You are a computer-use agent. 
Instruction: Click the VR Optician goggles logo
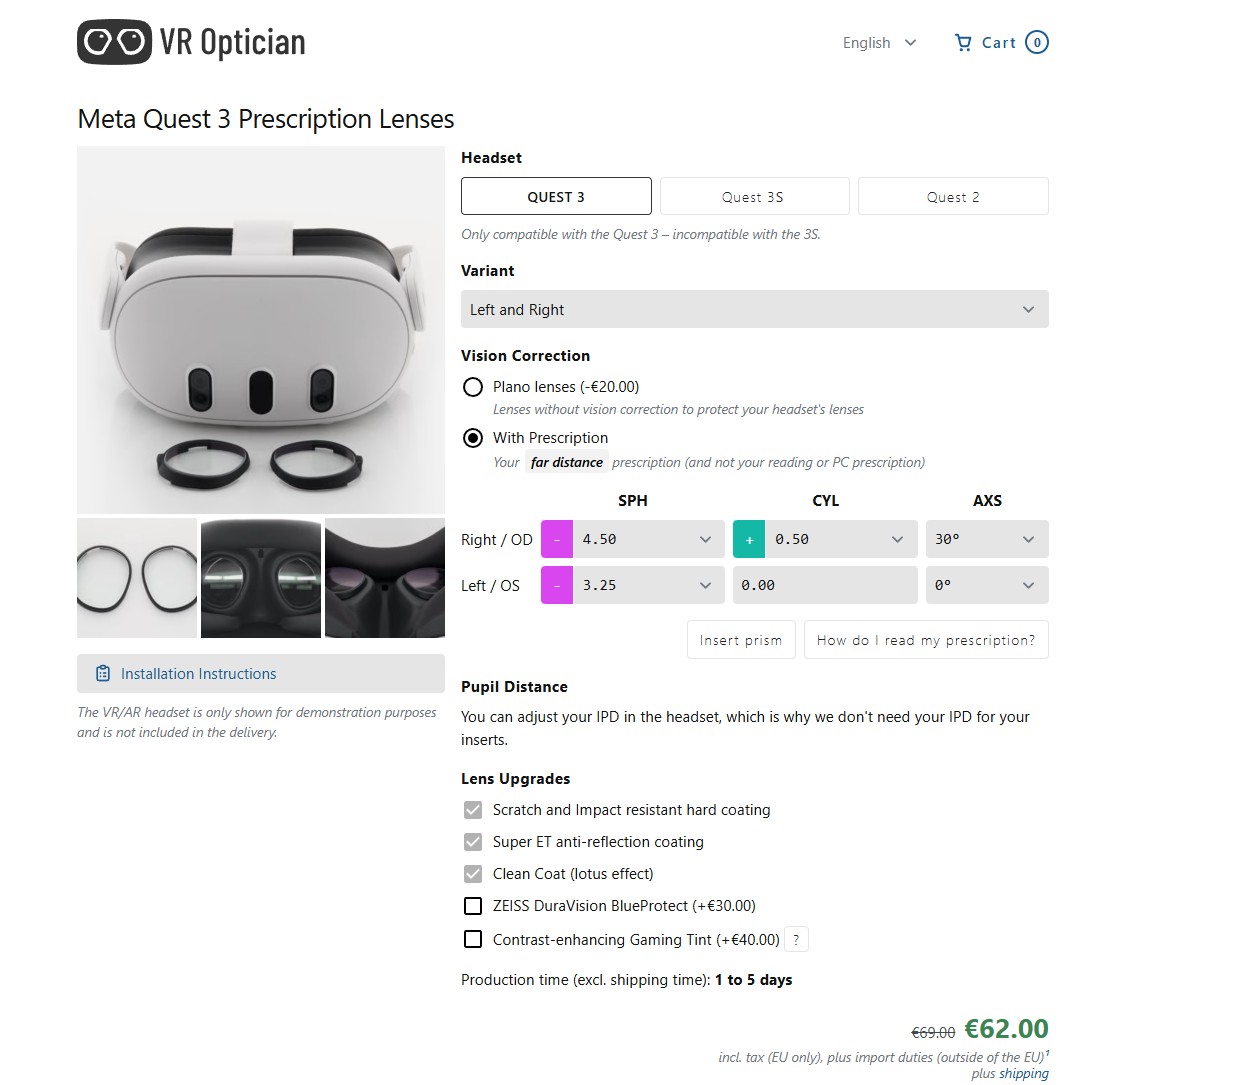coord(114,42)
